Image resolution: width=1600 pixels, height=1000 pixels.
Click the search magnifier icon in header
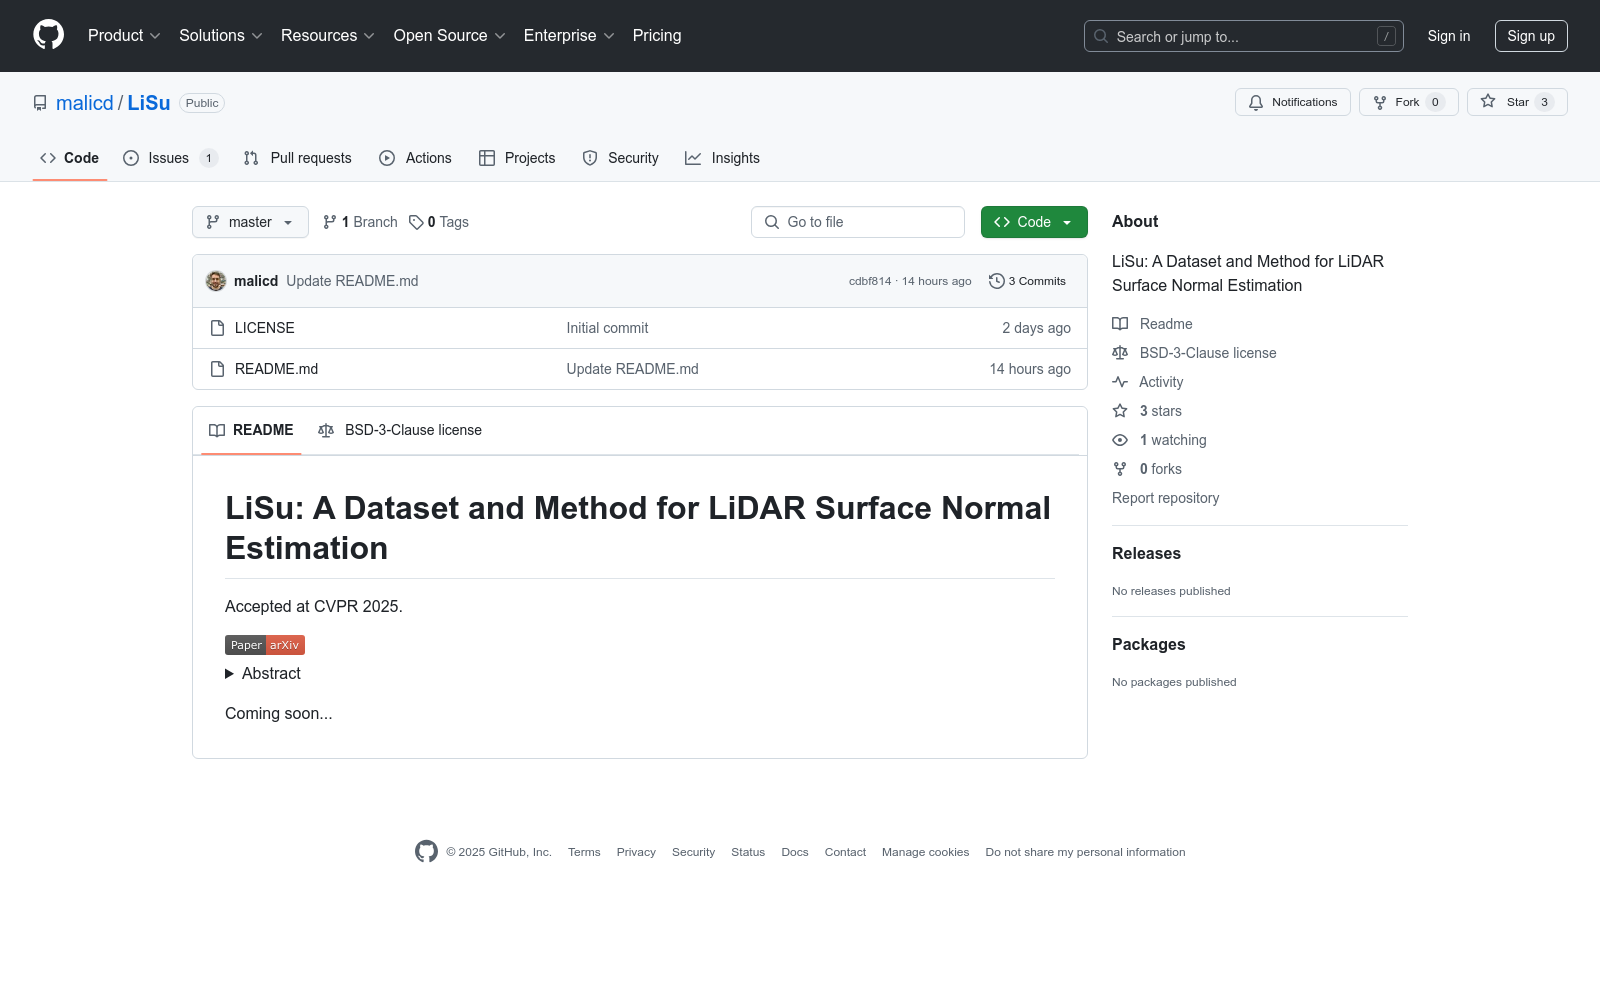click(1101, 36)
